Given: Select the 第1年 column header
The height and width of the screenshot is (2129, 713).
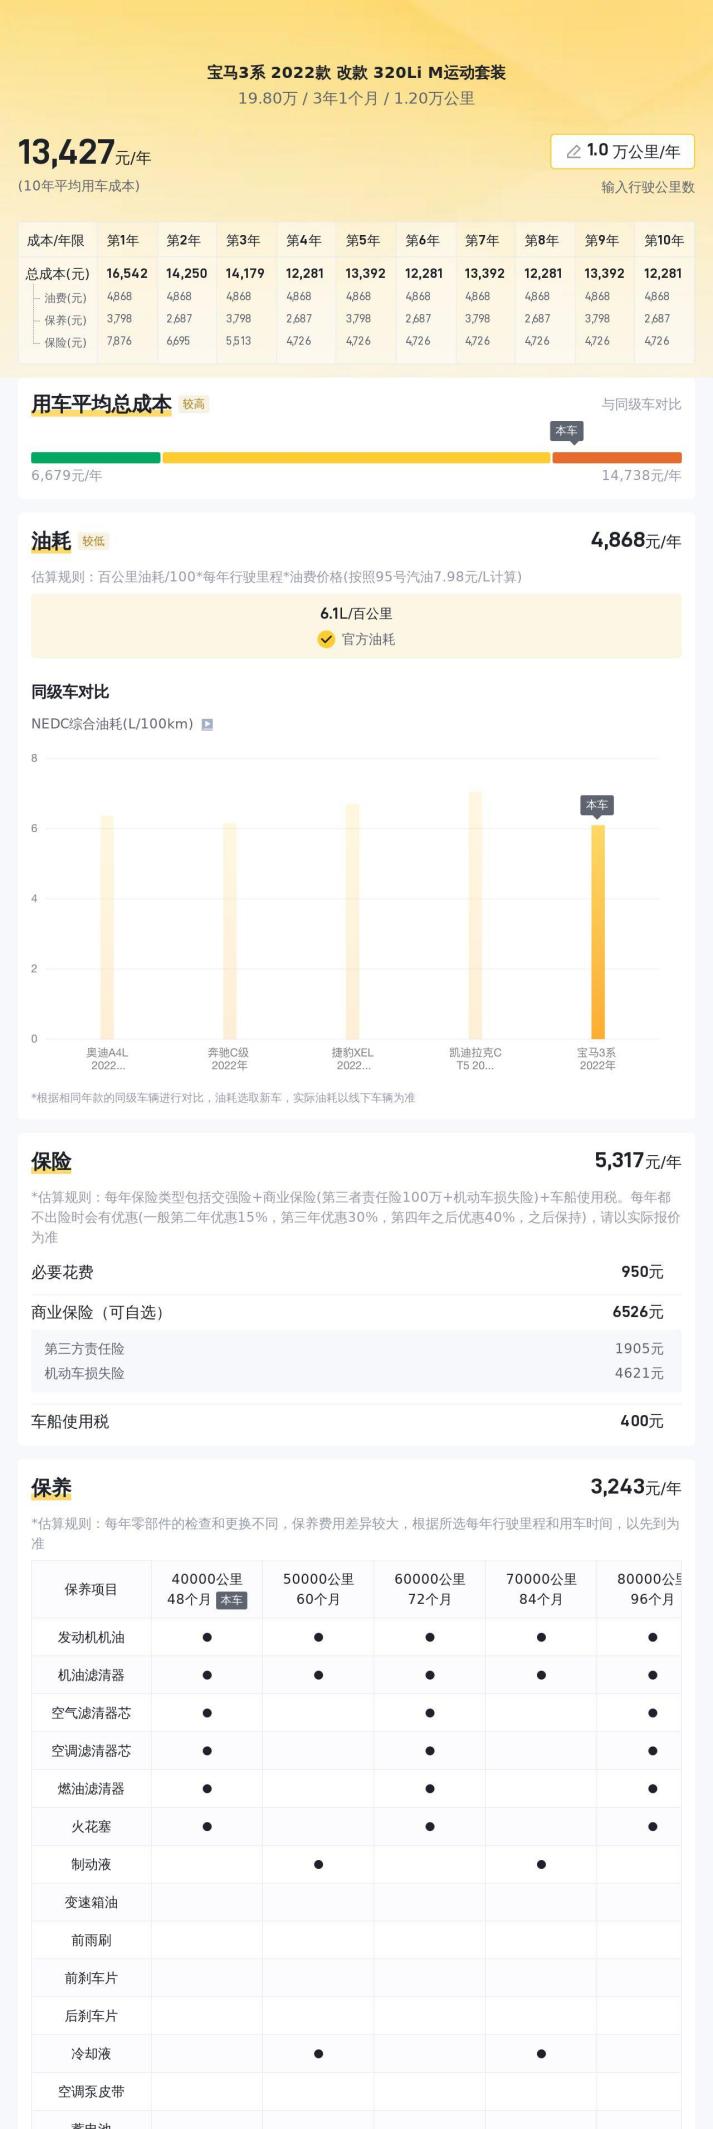Looking at the screenshot, I should (x=123, y=240).
